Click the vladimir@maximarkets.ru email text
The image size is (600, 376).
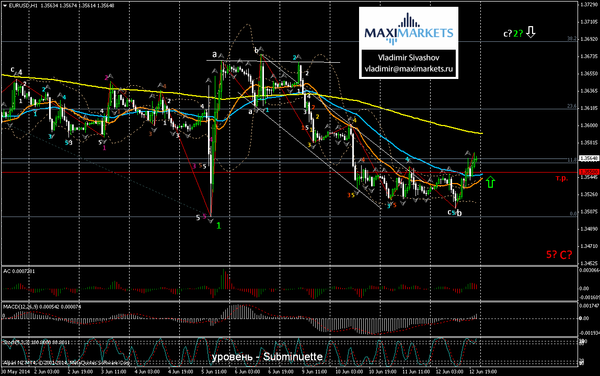tap(408, 69)
